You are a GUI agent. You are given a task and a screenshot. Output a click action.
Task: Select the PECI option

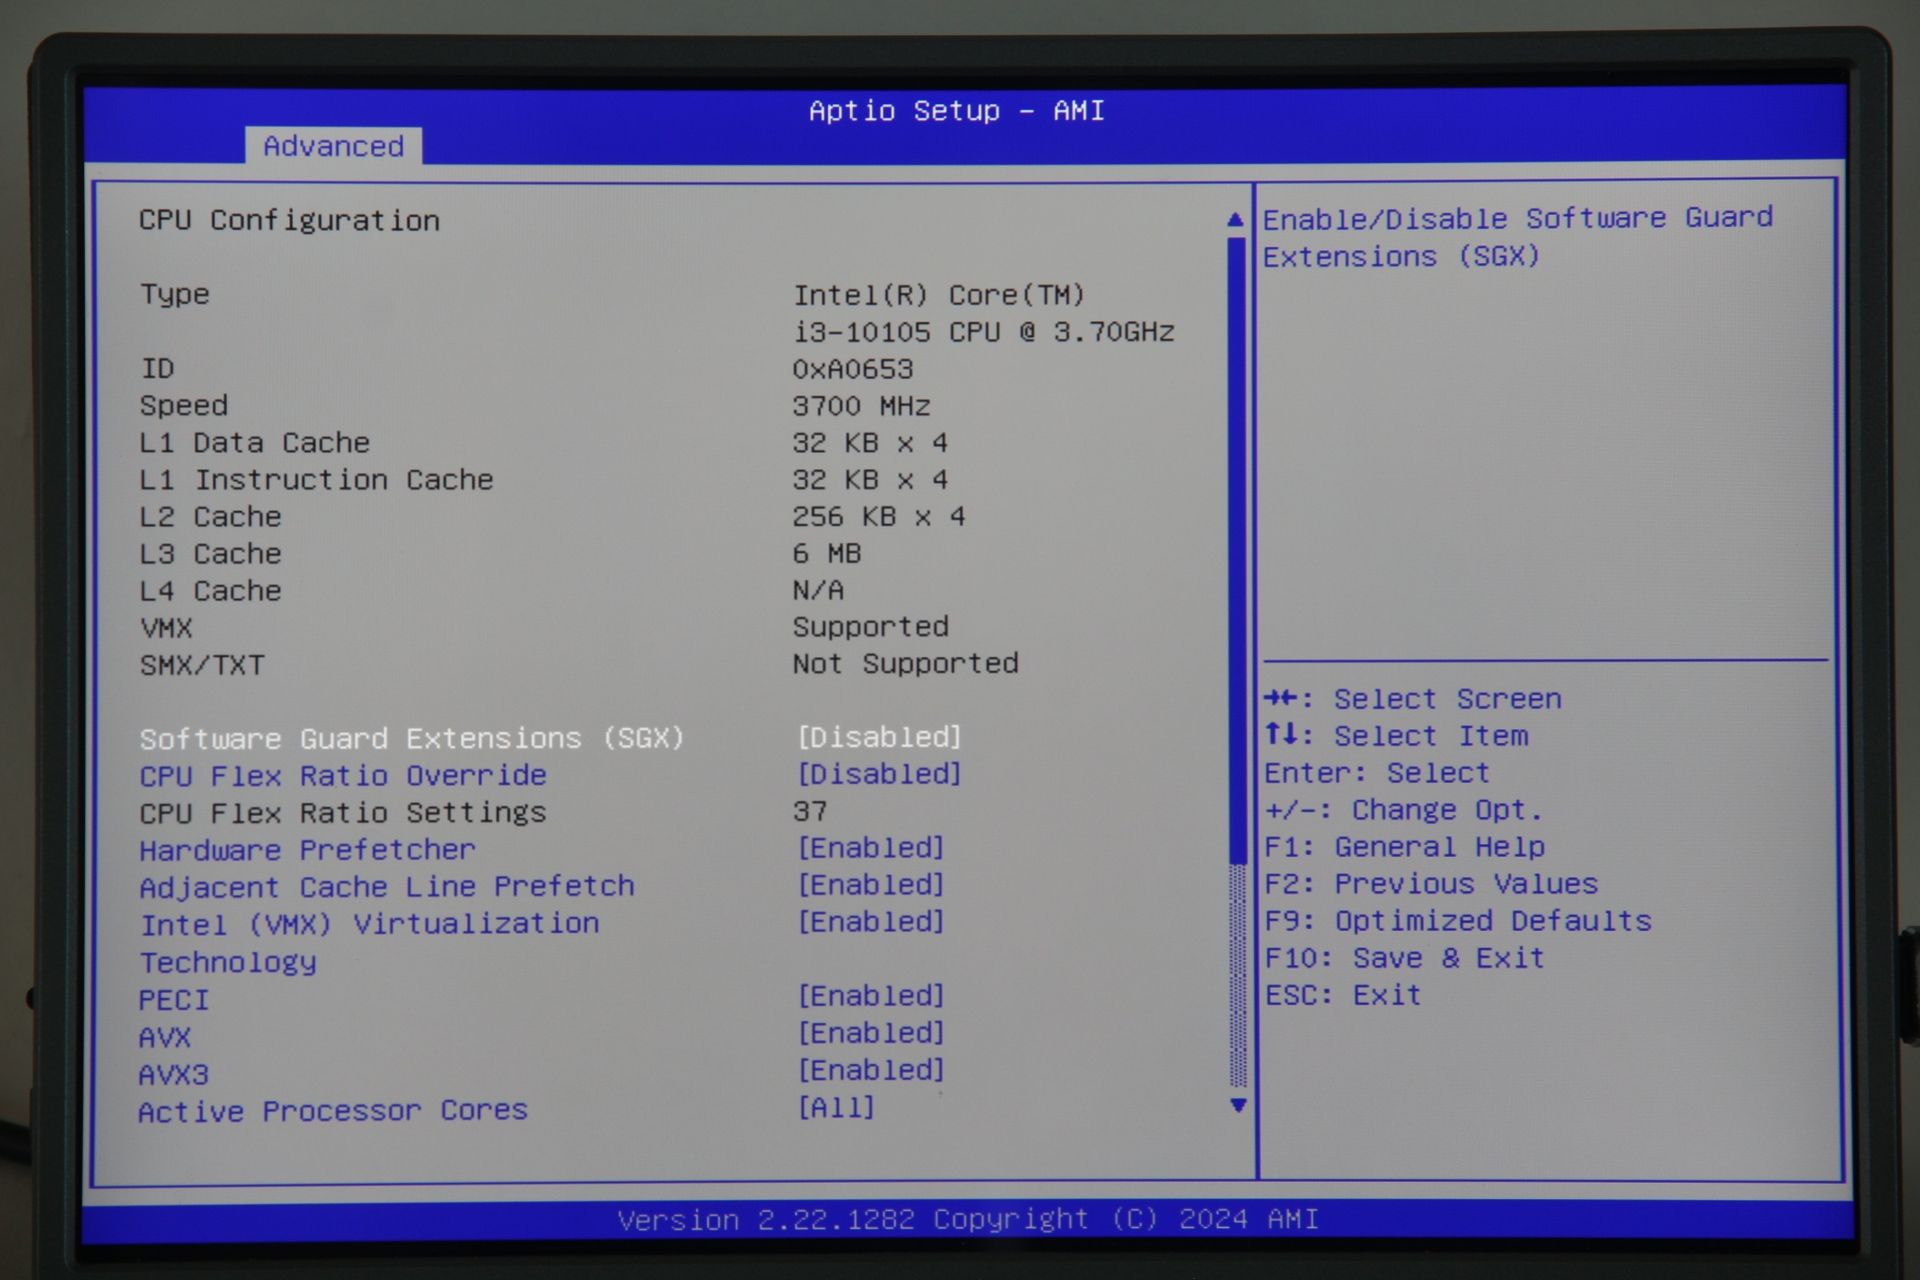pyautogui.click(x=174, y=1000)
